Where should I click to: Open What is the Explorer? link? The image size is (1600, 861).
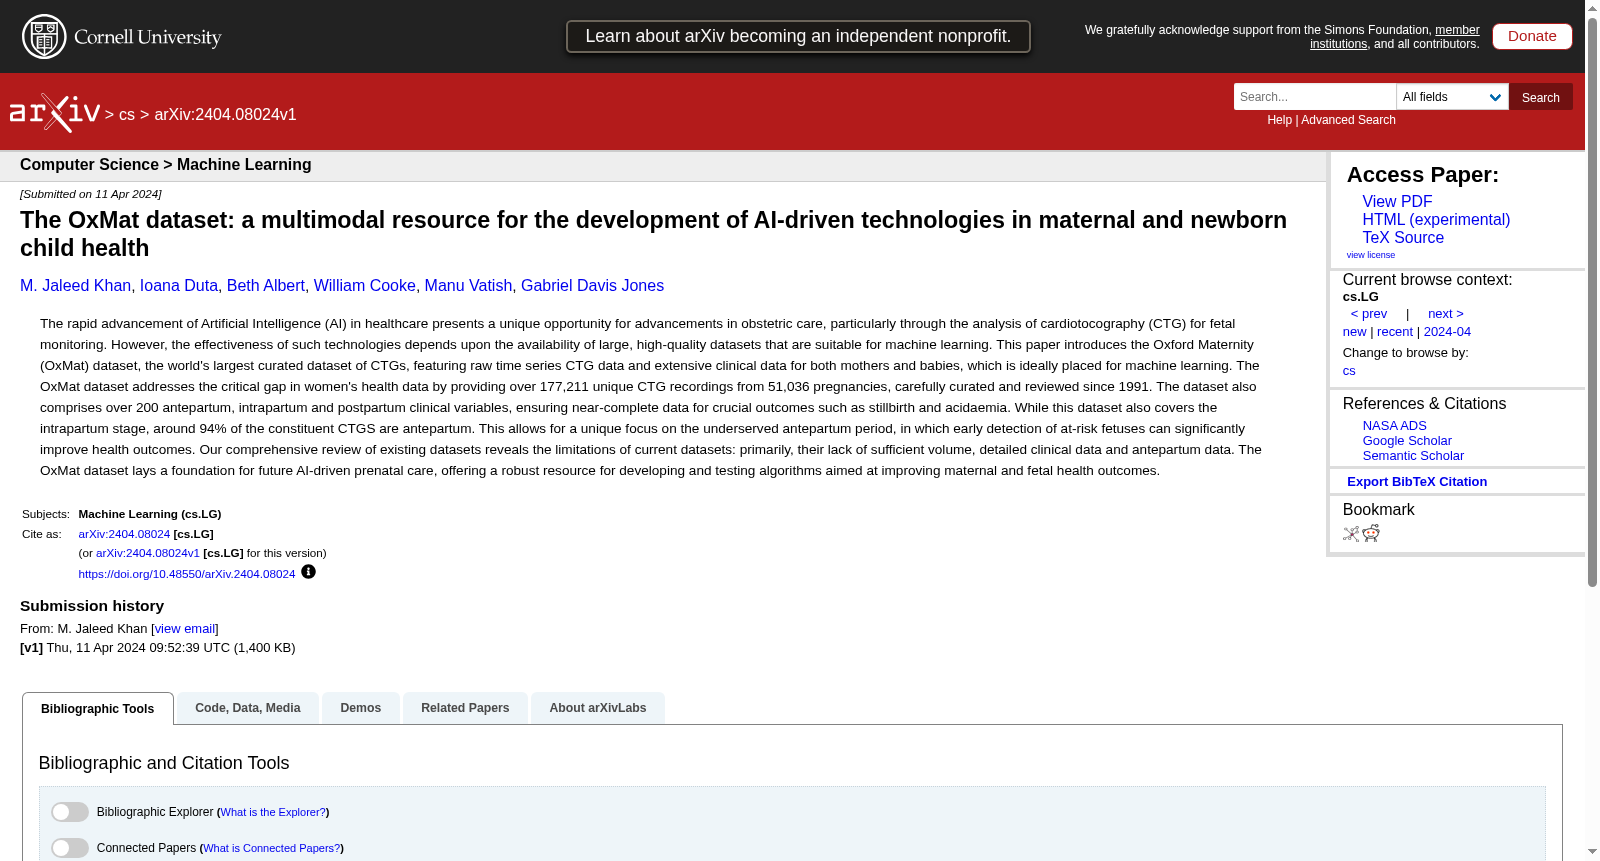[x=273, y=812]
